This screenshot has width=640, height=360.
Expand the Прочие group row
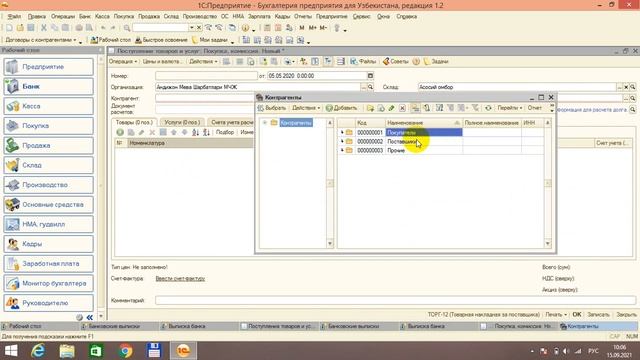coord(342,150)
